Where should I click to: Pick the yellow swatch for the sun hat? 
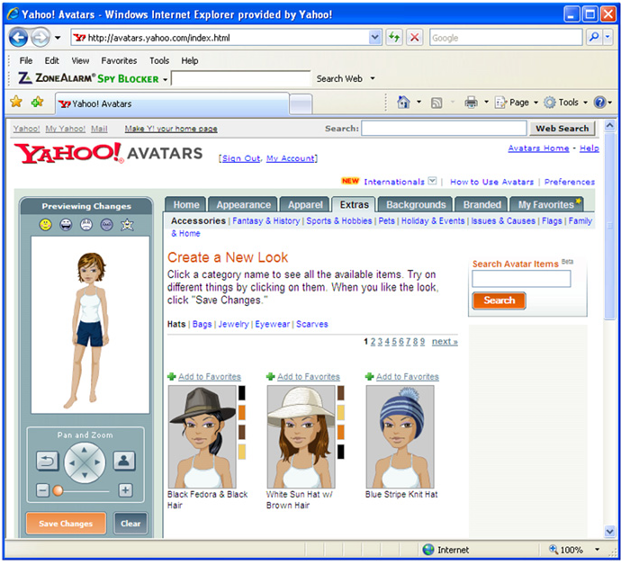[341, 413]
